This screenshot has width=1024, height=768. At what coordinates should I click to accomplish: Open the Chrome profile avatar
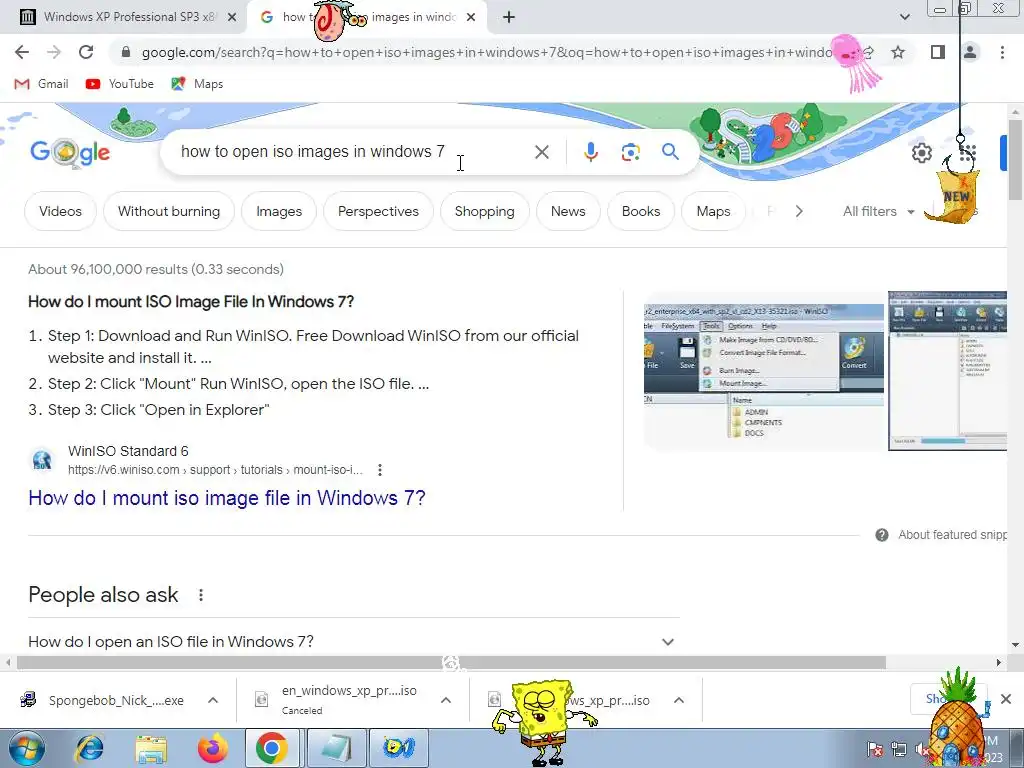970,52
